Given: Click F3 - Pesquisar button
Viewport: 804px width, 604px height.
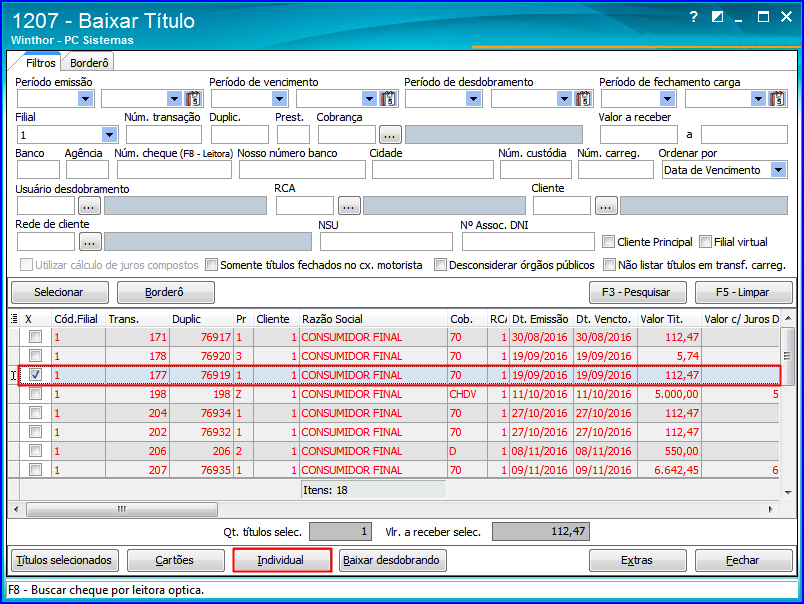Looking at the screenshot, I should coord(637,292).
